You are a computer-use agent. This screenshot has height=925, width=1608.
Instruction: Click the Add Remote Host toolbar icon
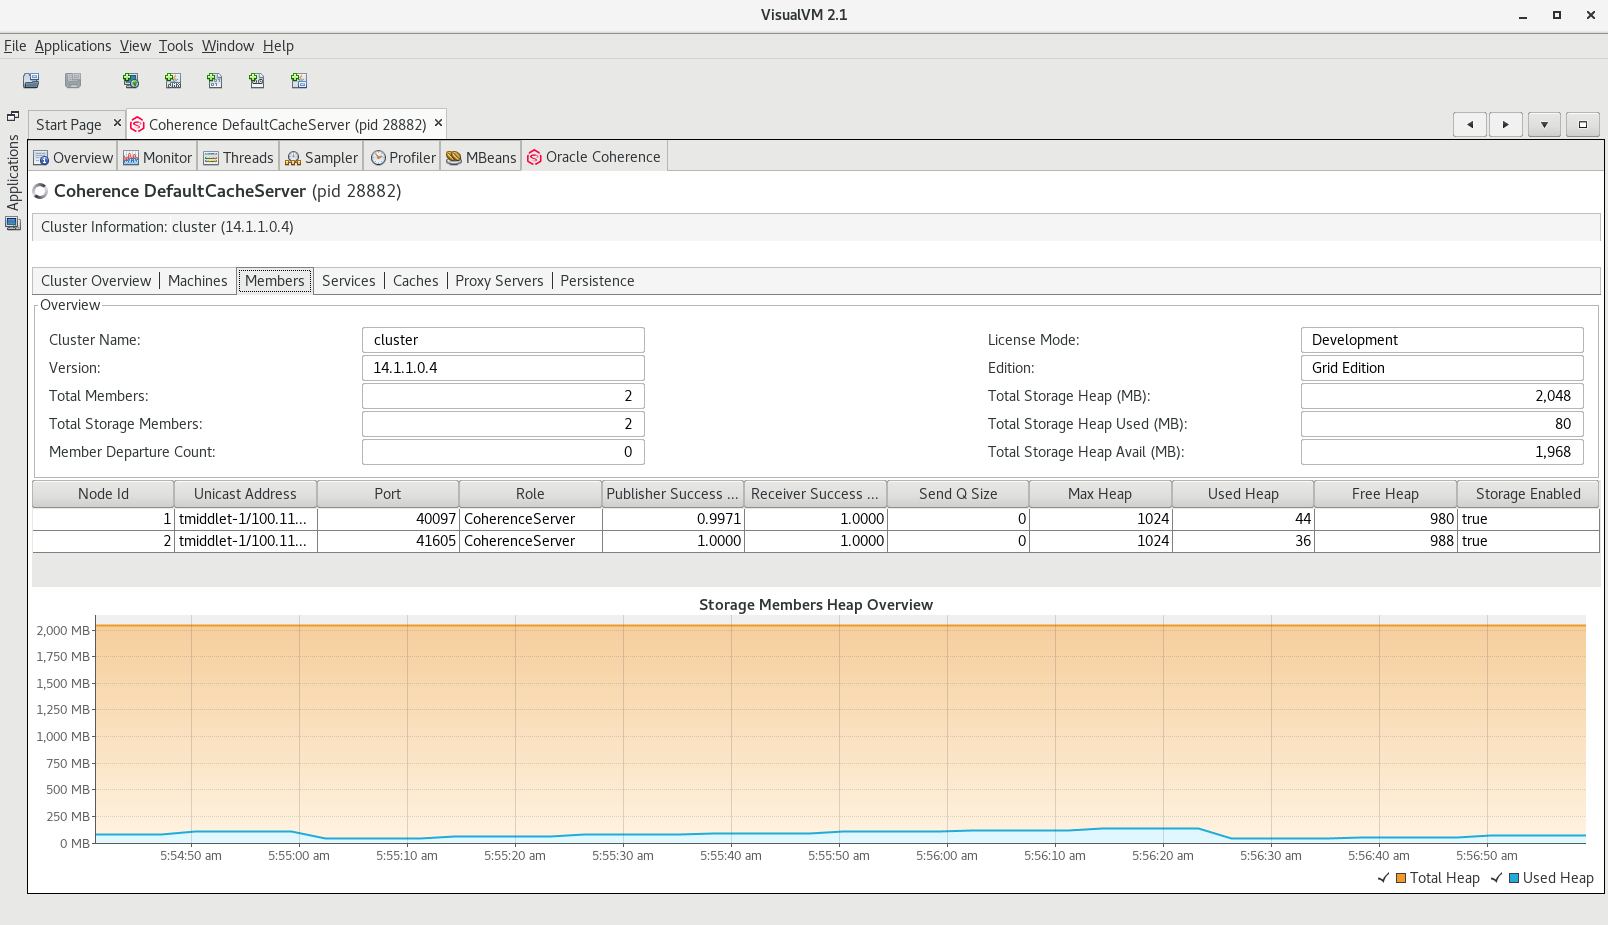[131, 81]
